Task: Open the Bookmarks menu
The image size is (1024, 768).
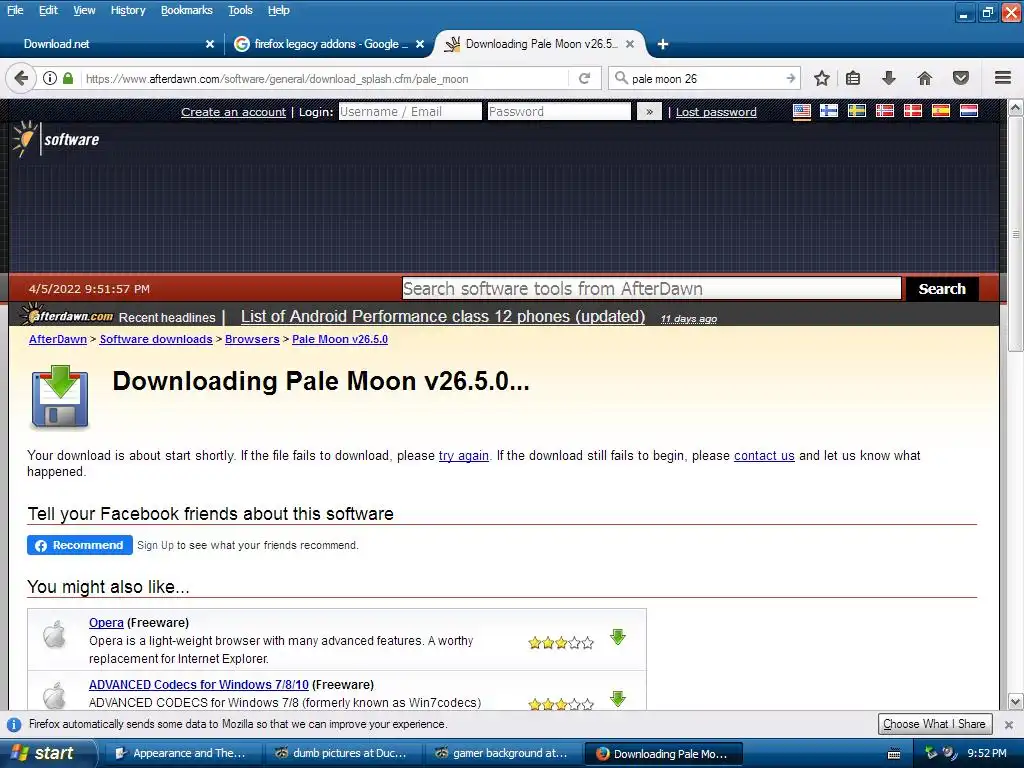Action: click(x=187, y=10)
